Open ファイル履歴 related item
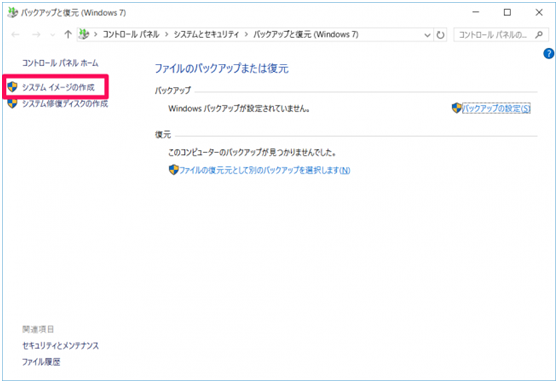The height and width of the screenshot is (383, 558). (x=41, y=362)
